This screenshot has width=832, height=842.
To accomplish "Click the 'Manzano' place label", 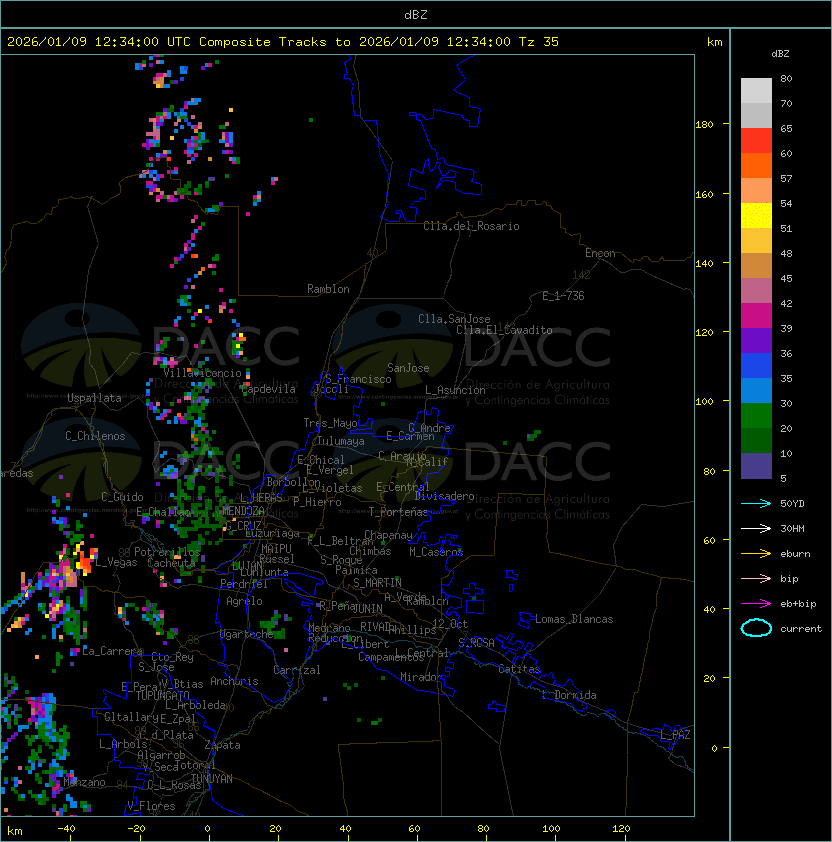I will (x=84, y=782).
